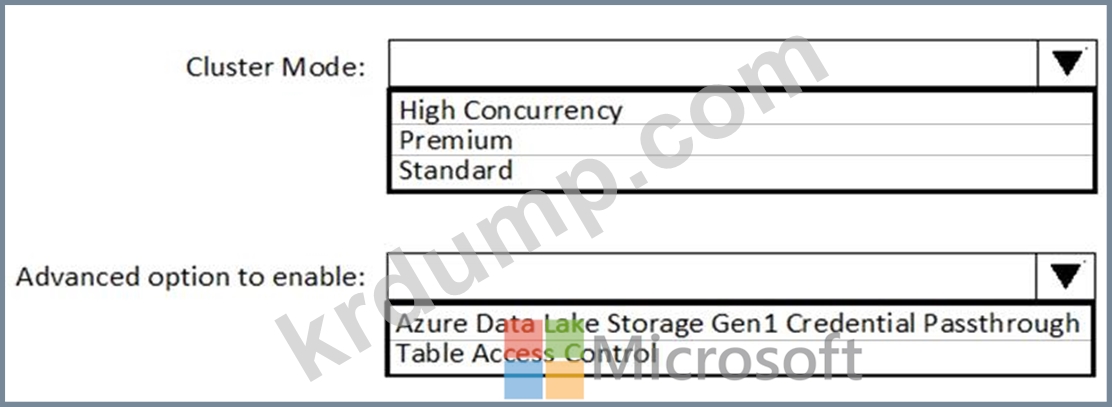The height and width of the screenshot is (407, 1112).
Task: Click the Advanced option to enable label
Action: coord(191,277)
